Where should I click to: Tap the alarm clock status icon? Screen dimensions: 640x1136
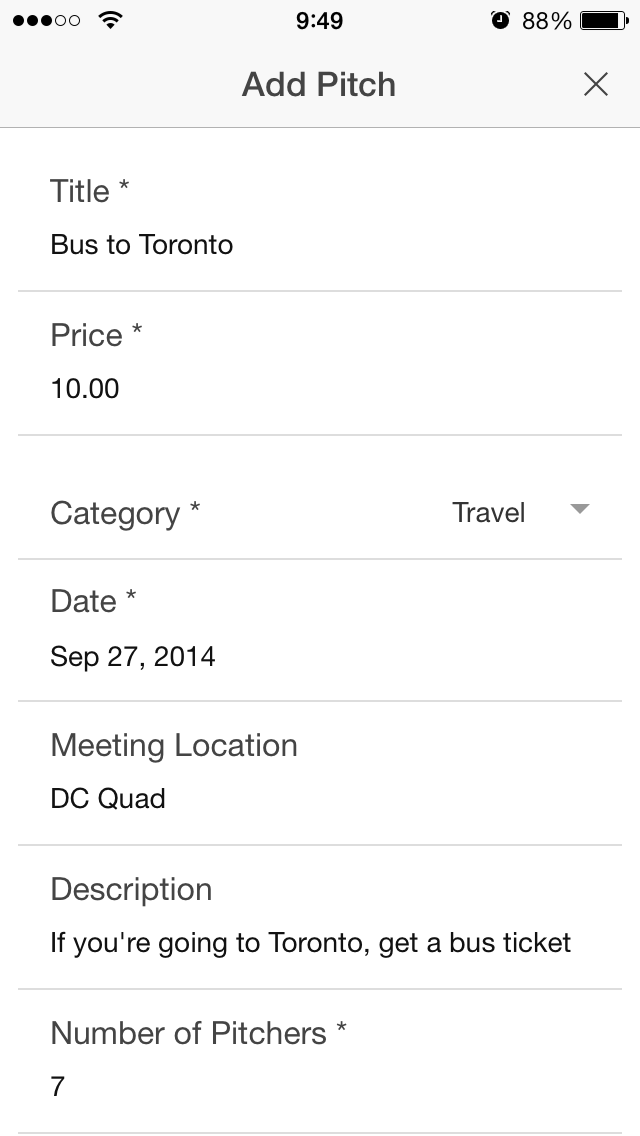(x=500, y=20)
